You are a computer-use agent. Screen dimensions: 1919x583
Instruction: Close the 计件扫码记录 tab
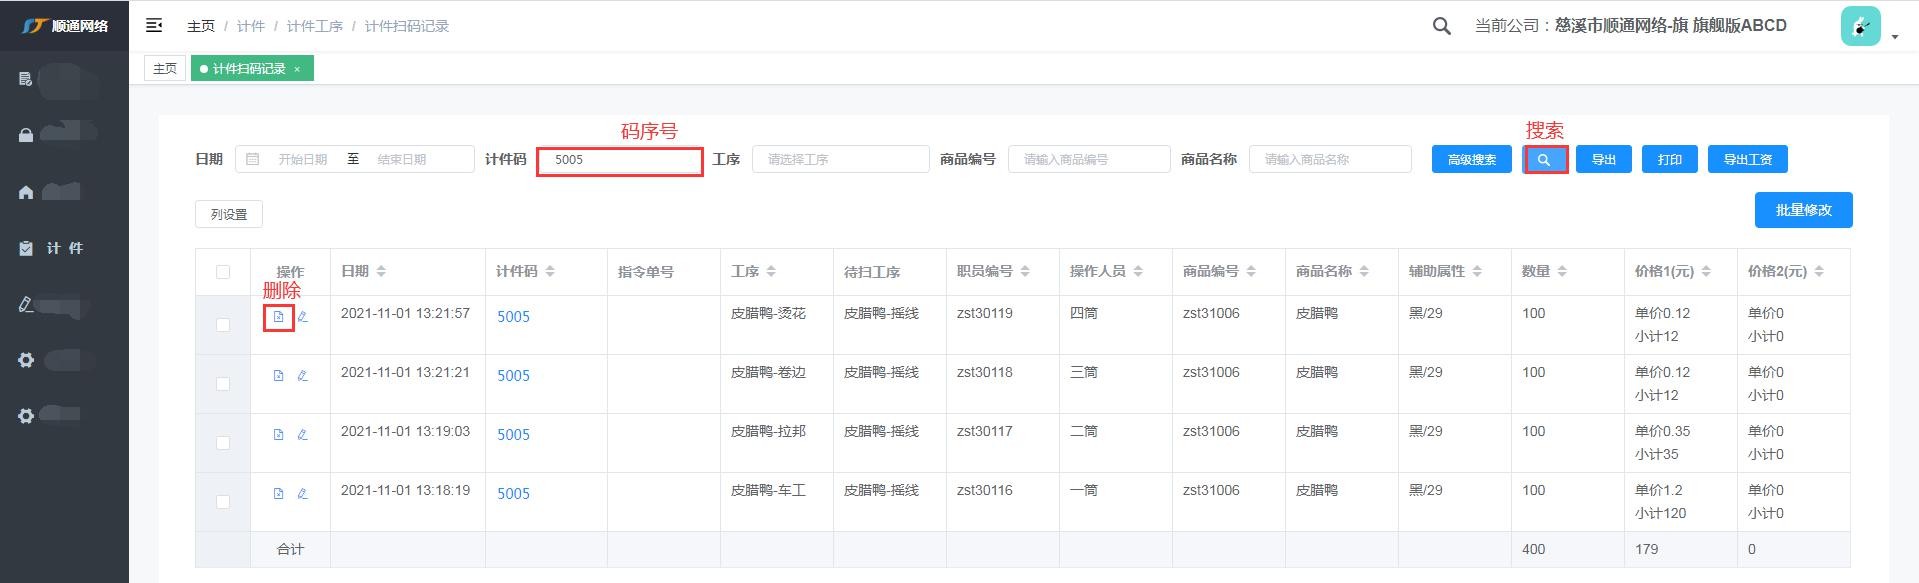click(297, 69)
